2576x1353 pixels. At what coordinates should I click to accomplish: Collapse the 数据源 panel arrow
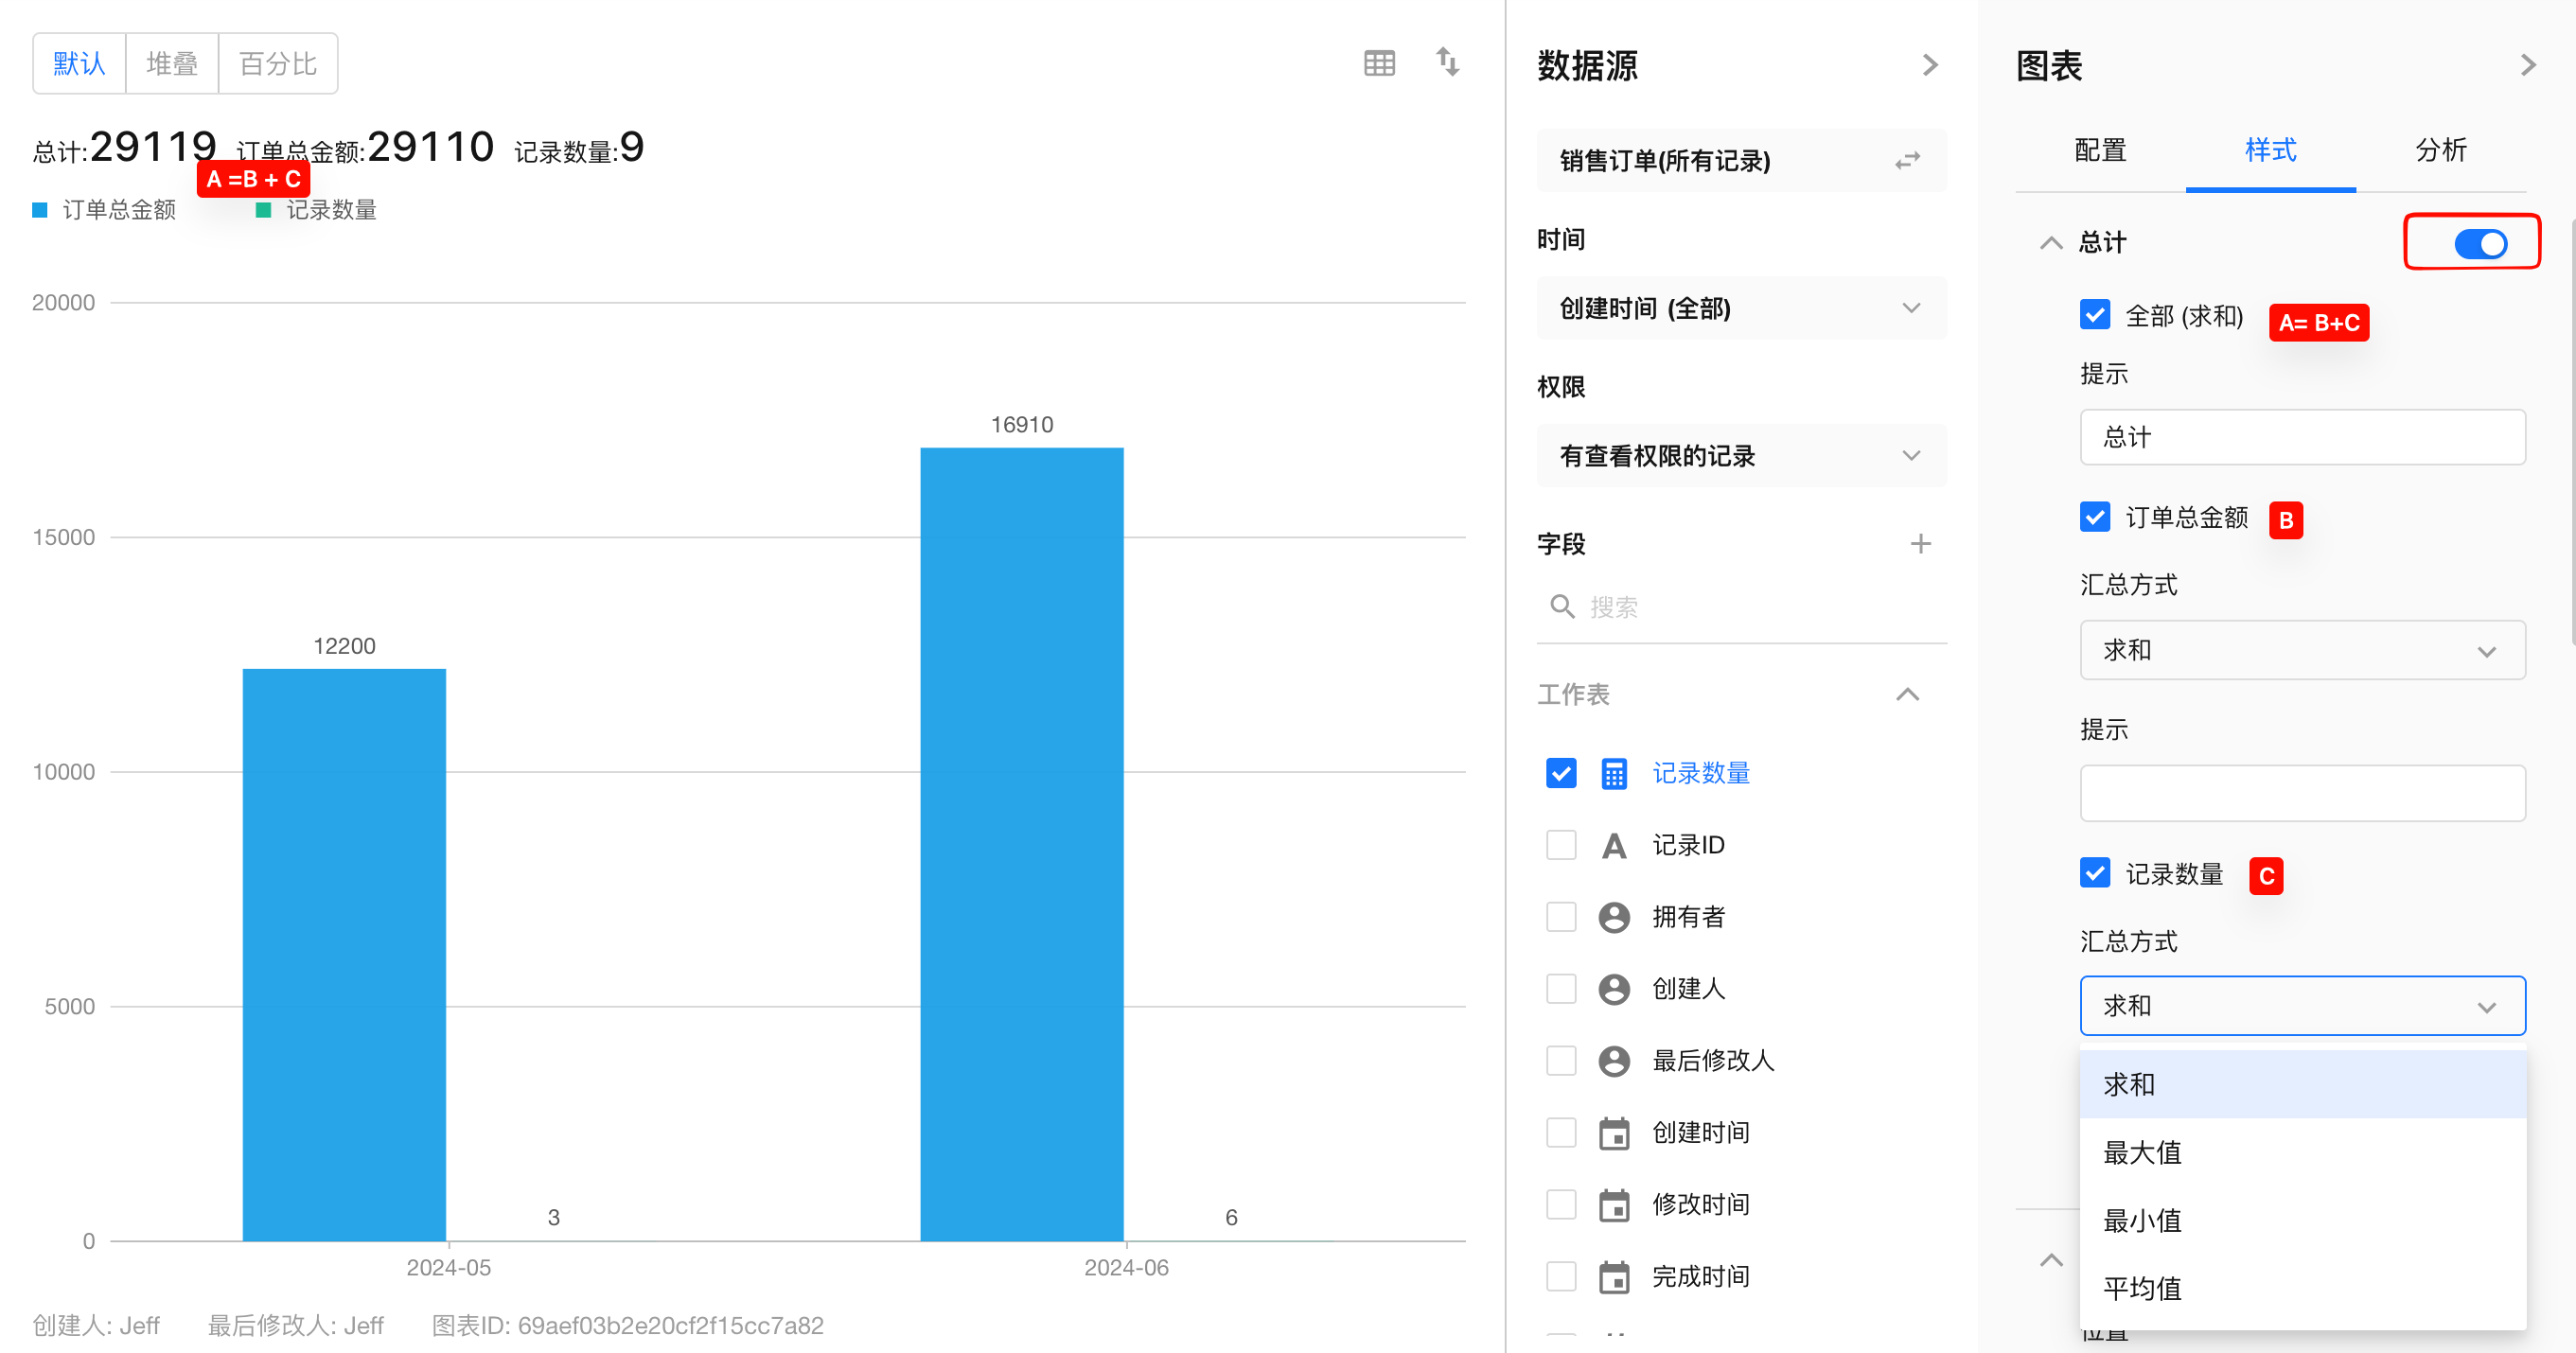(1930, 66)
